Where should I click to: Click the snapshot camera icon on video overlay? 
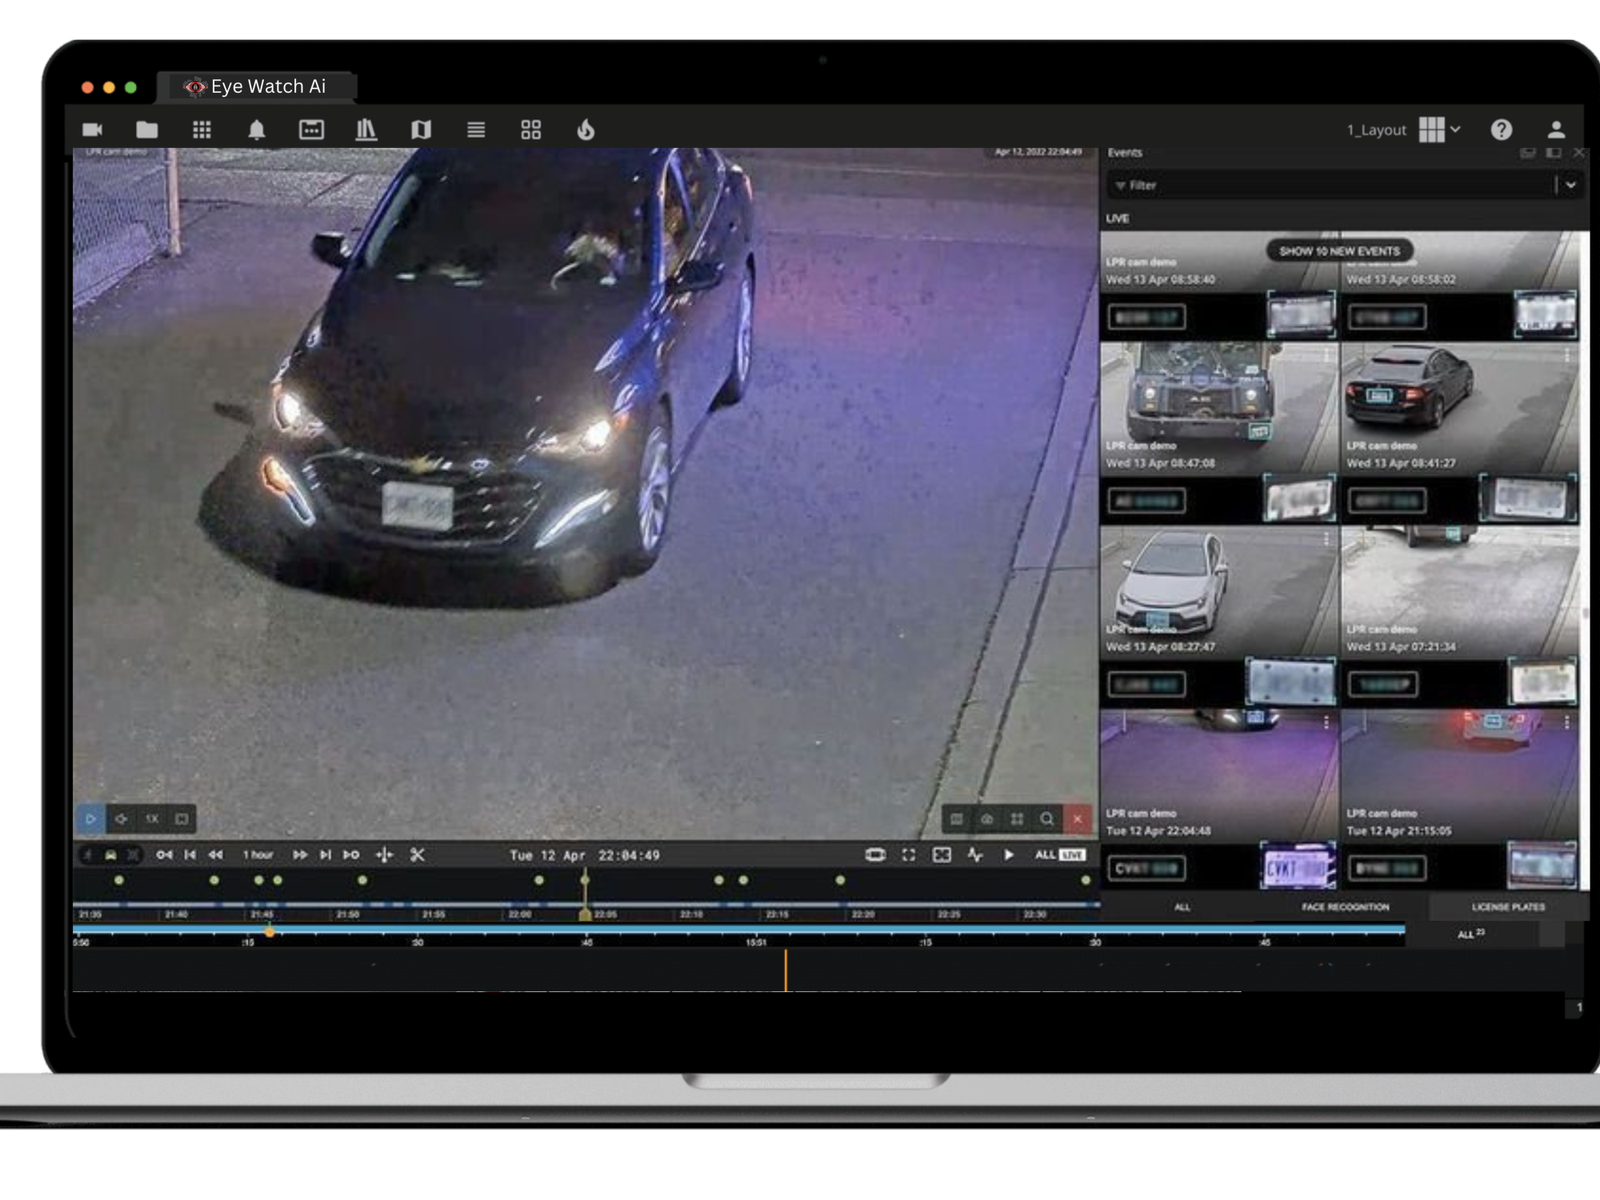987,819
